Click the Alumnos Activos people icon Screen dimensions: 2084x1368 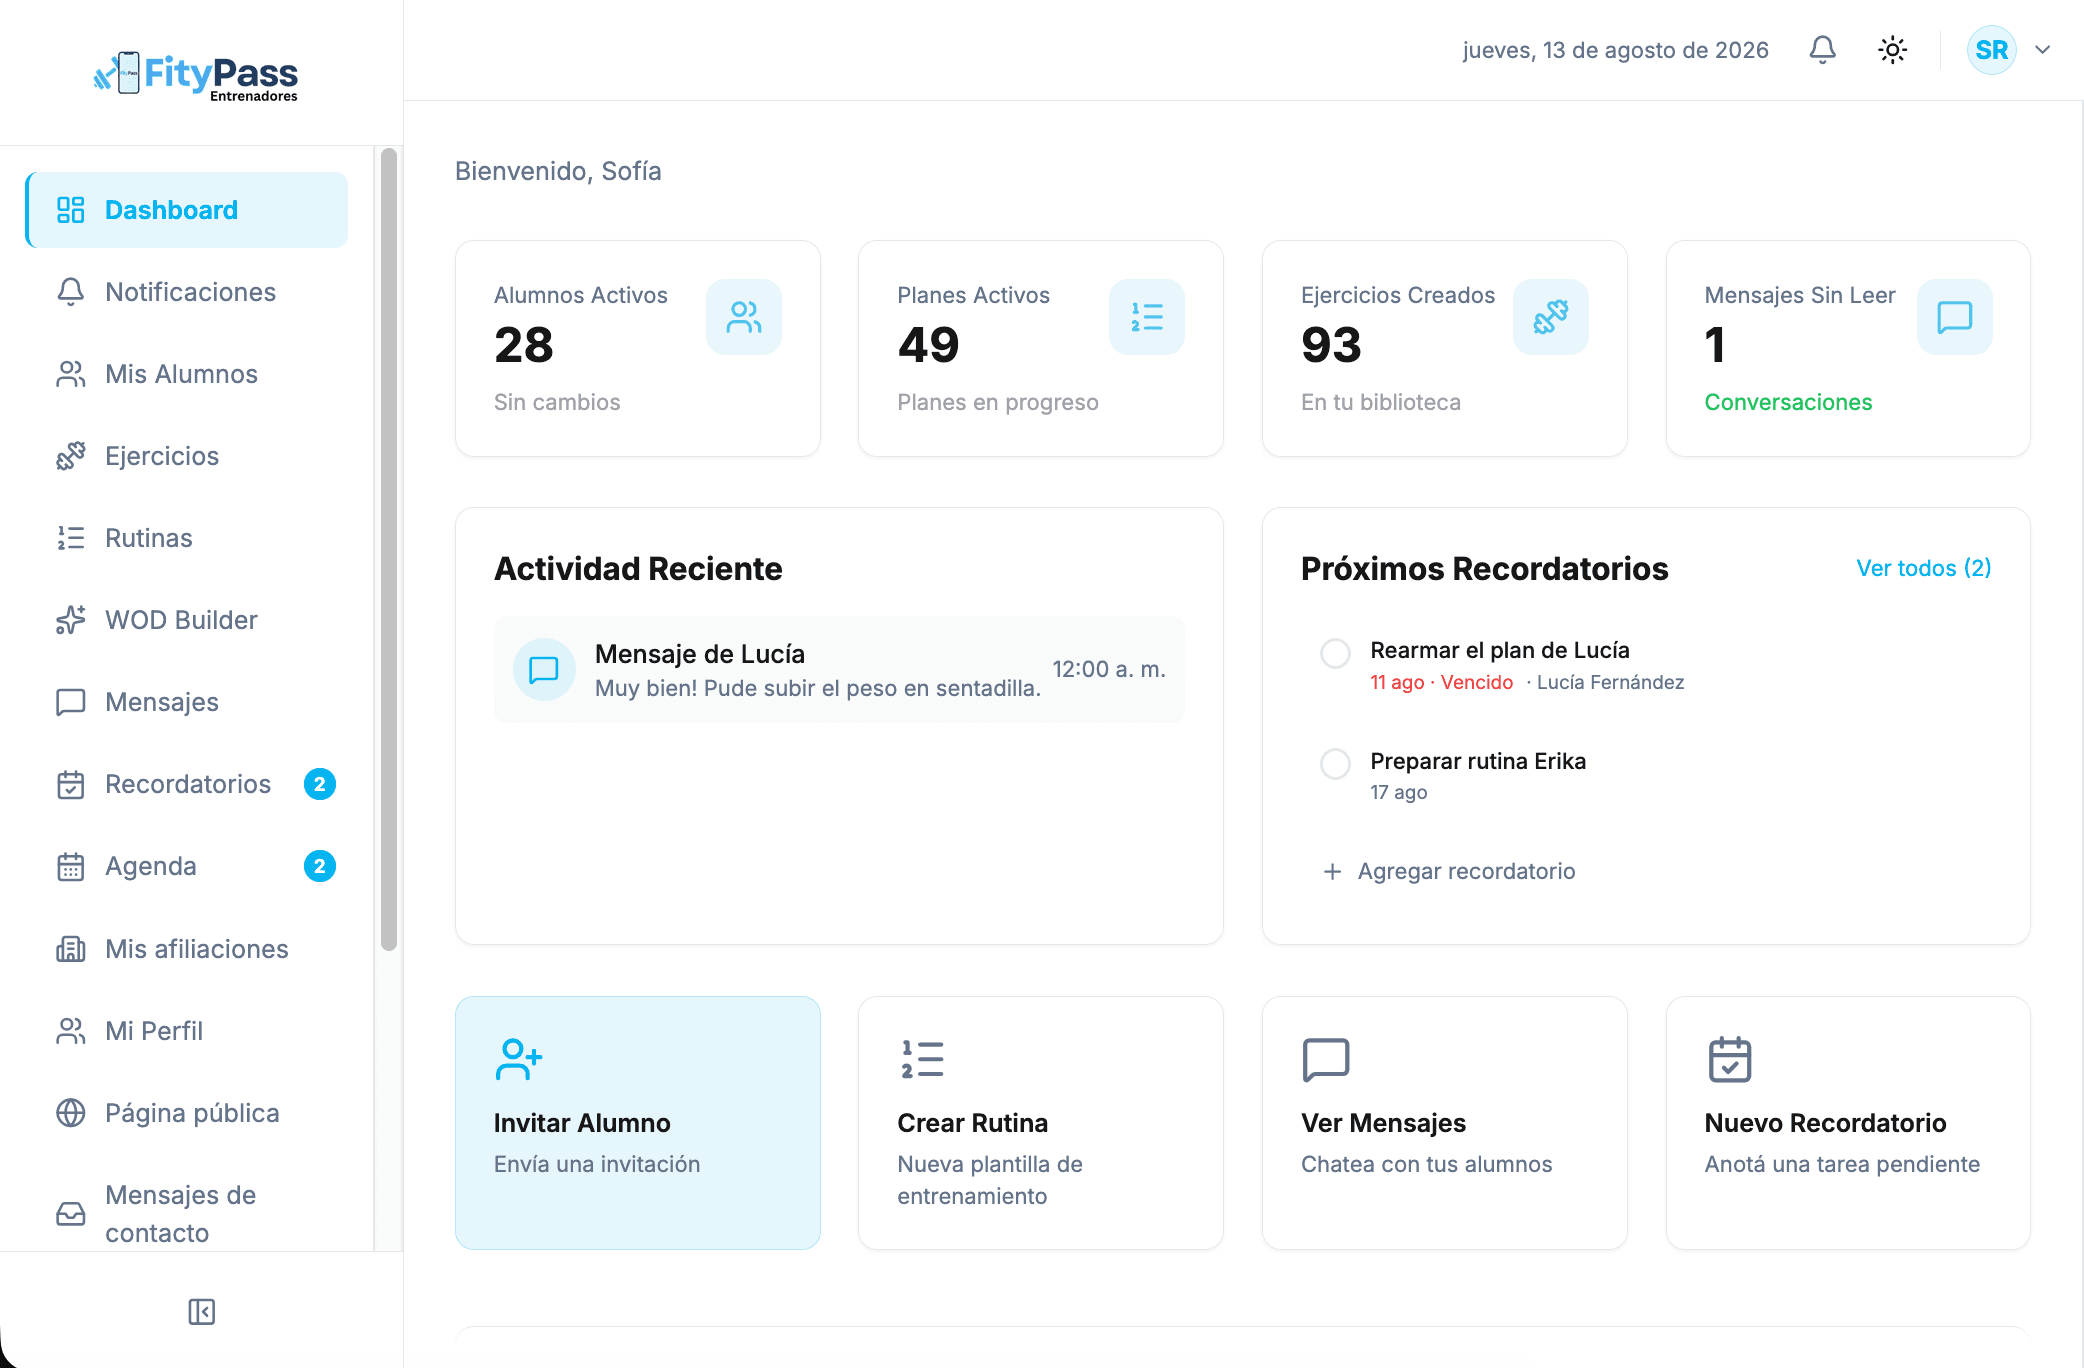pyautogui.click(x=744, y=317)
